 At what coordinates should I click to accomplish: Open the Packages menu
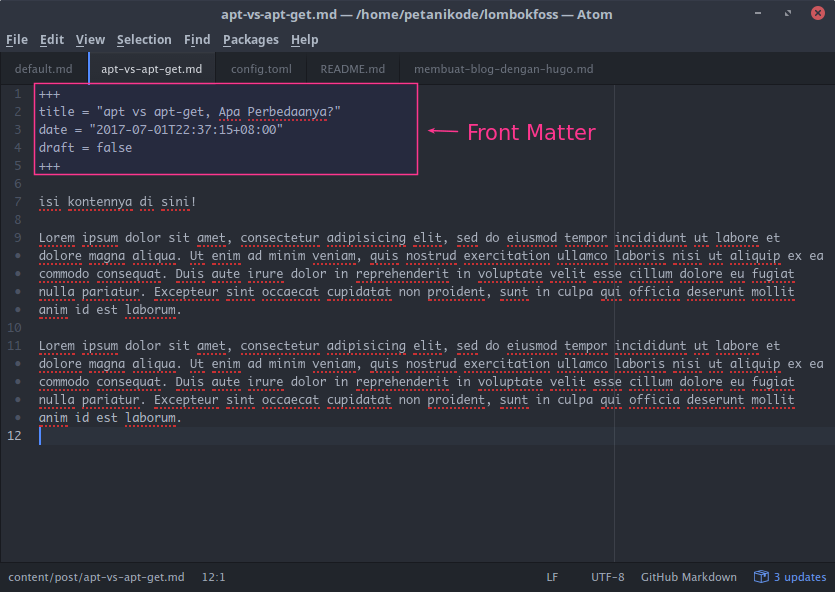(x=250, y=39)
